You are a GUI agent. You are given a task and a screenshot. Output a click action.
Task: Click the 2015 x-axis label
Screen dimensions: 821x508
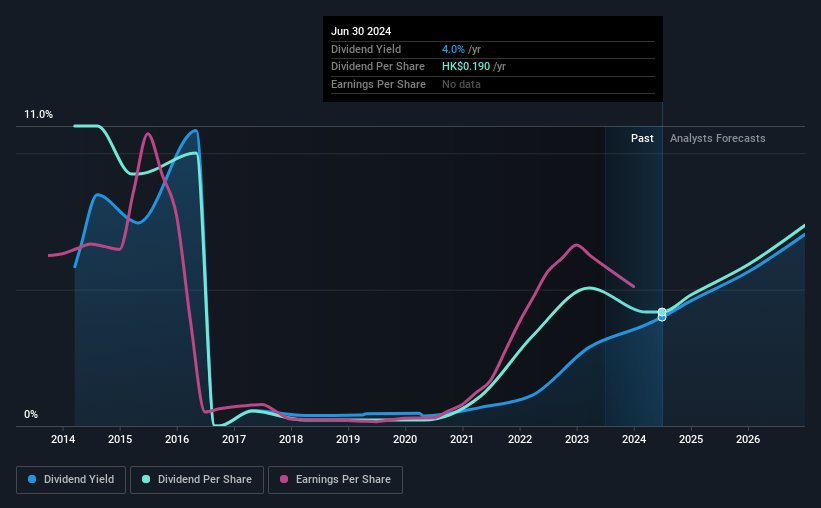click(120, 439)
